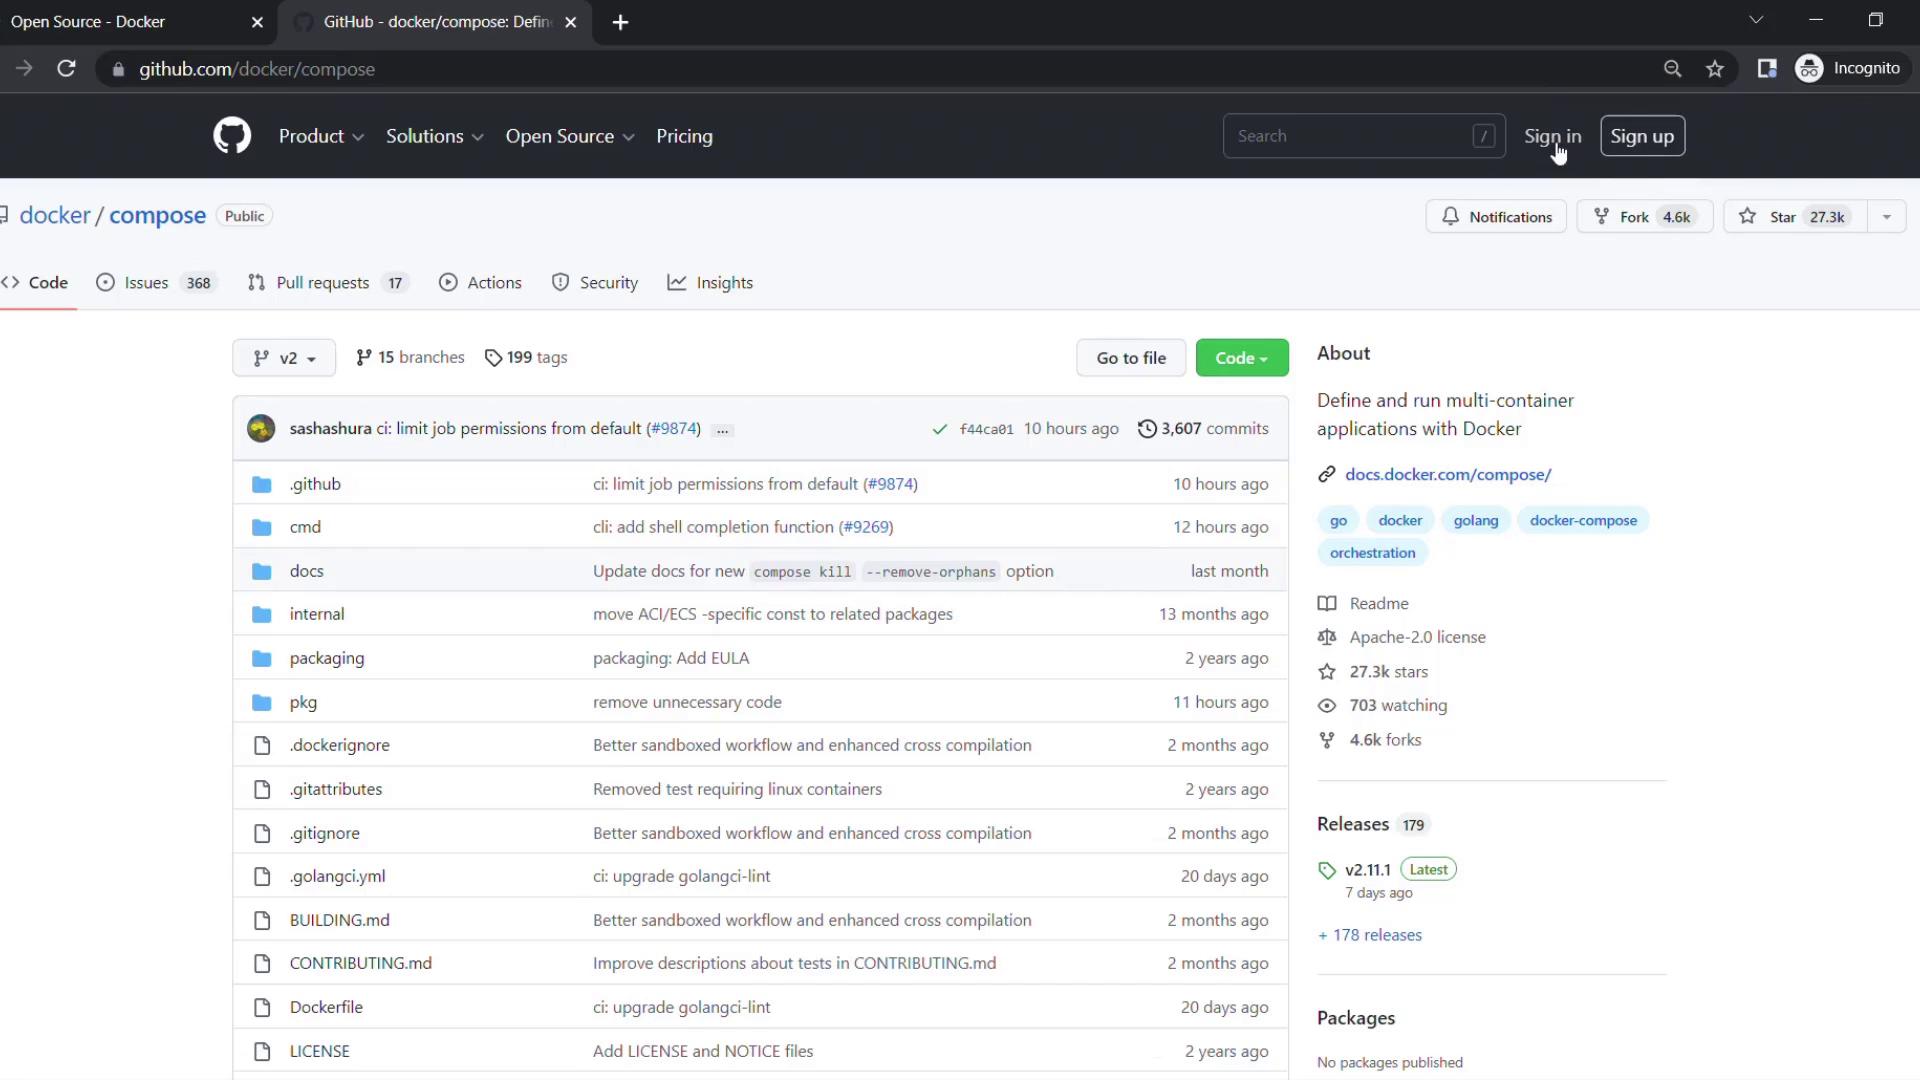The width and height of the screenshot is (1920, 1080).
Task: Open the star lists dropdown arrow
Action: [x=1886, y=217]
